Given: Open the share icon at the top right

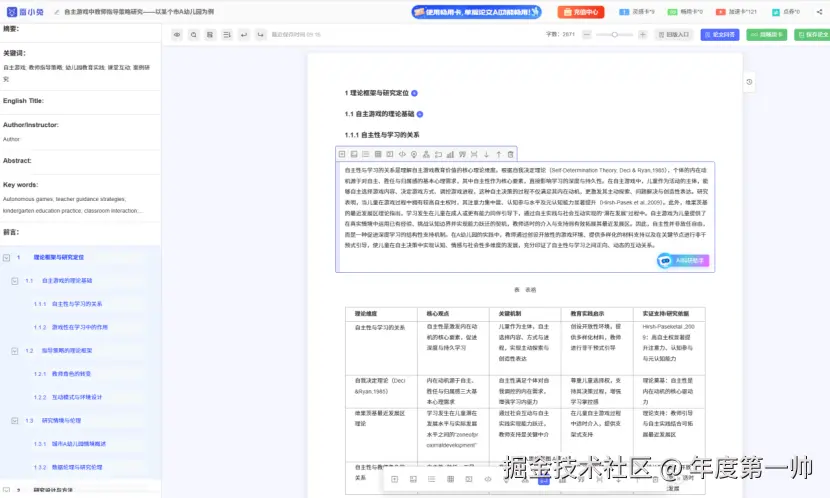Looking at the screenshot, I should [x=819, y=12].
